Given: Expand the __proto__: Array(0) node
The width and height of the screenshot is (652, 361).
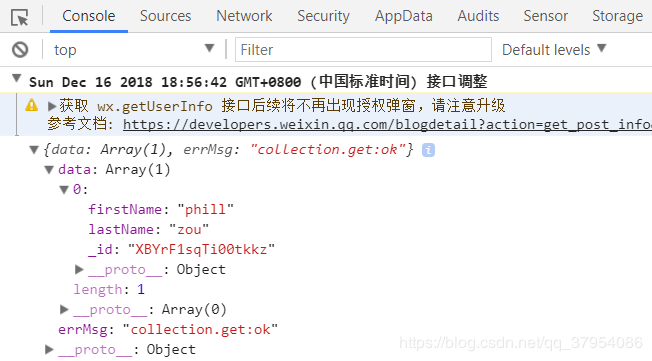Looking at the screenshot, I should (64, 309).
